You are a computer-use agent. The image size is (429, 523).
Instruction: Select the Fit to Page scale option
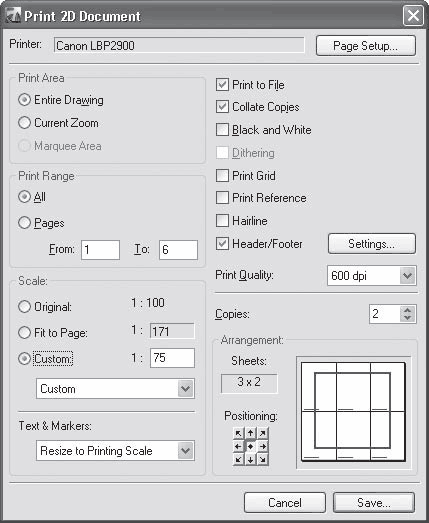(24, 333)
